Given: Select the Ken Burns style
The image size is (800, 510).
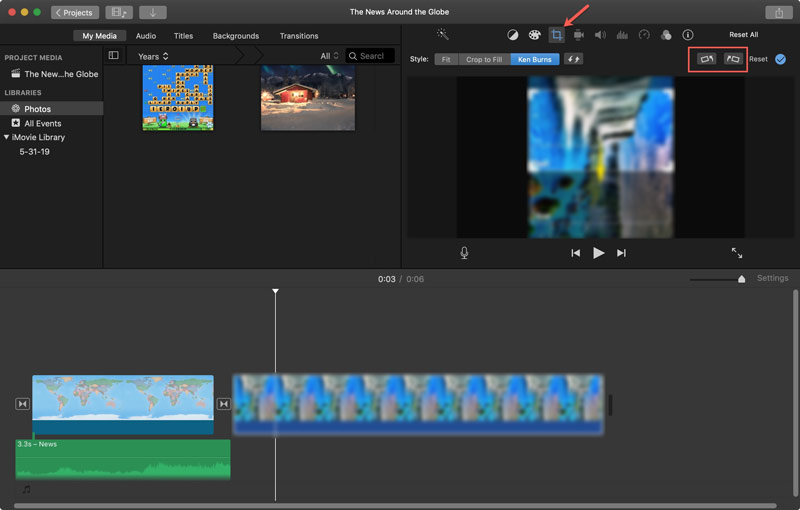Looking at the screenshot, I should click(x=535, y=59).
